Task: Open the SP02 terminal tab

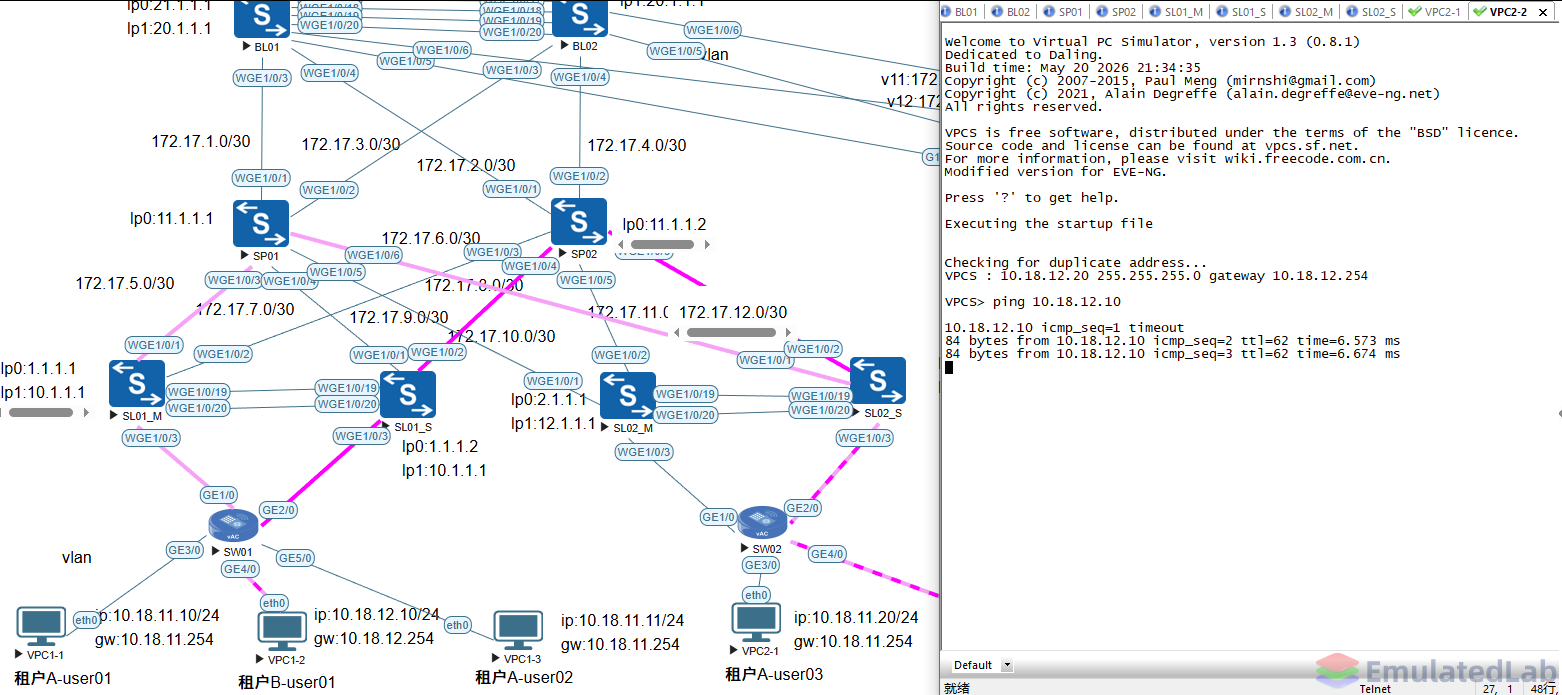Action: [1116, 12]
